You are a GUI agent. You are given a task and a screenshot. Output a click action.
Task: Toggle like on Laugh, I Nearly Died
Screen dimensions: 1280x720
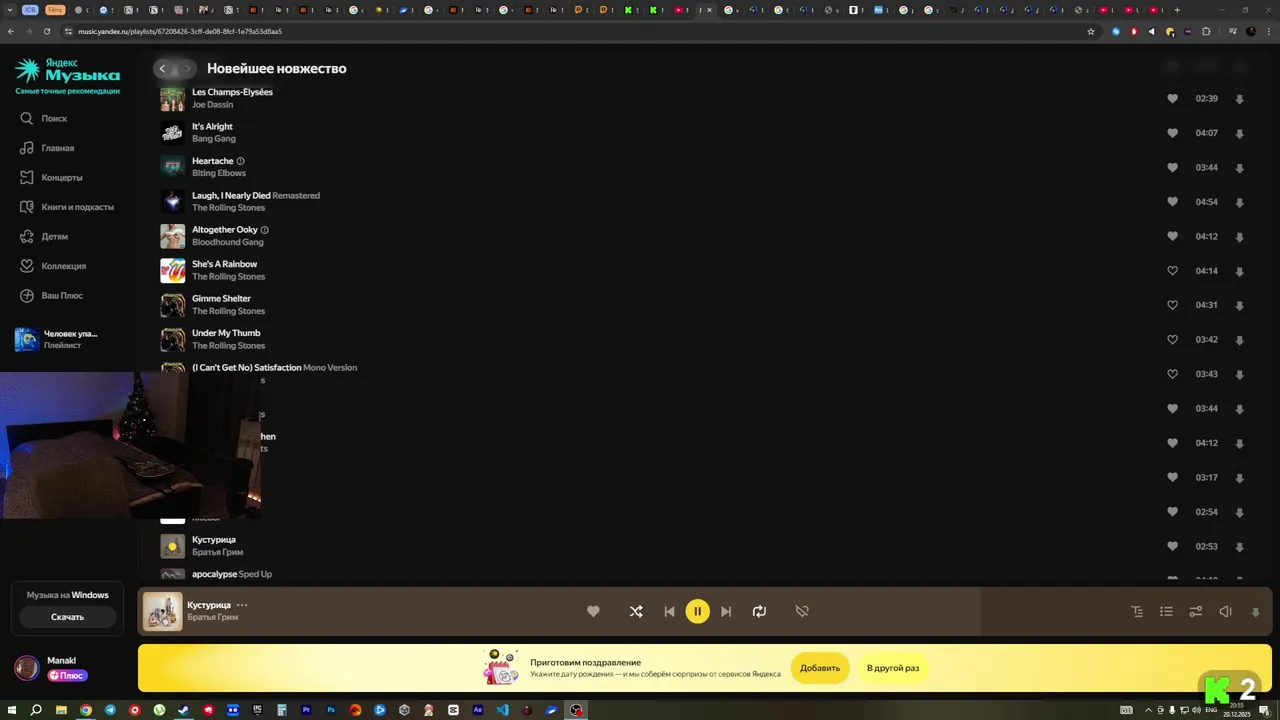click(1172, 202)
